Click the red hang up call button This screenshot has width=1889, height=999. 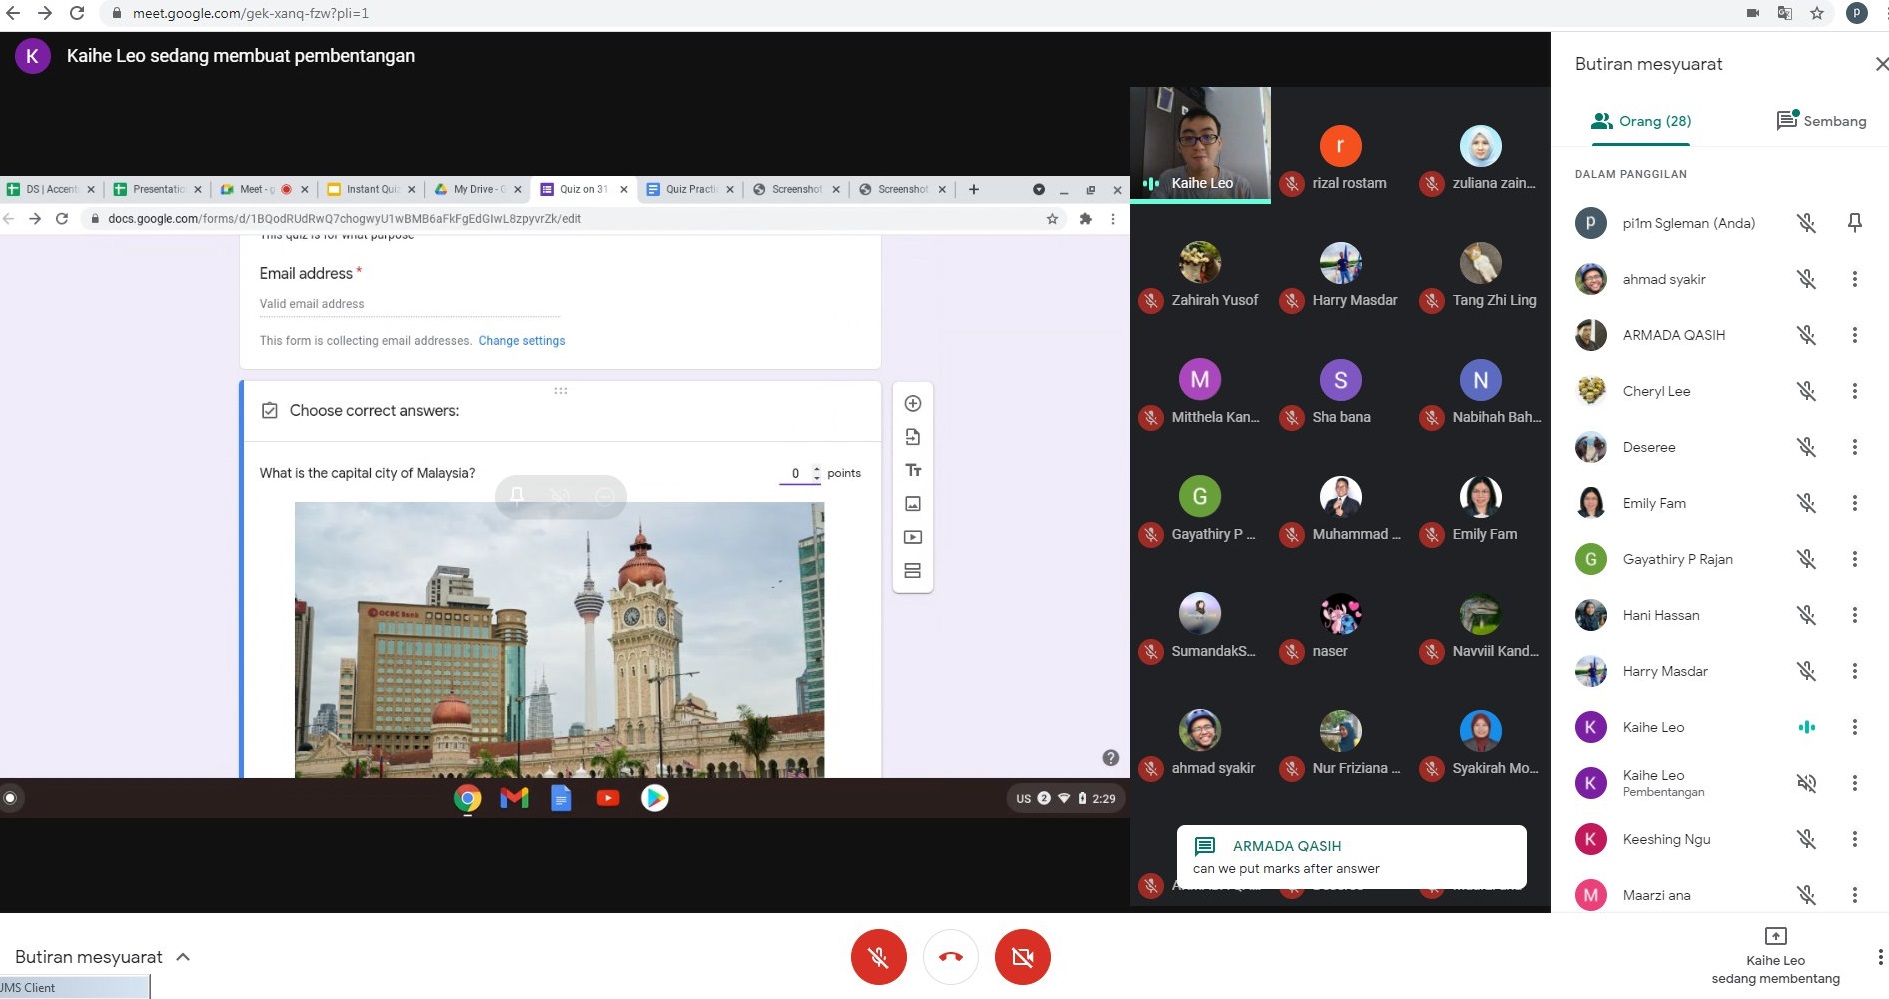(950, 957)
